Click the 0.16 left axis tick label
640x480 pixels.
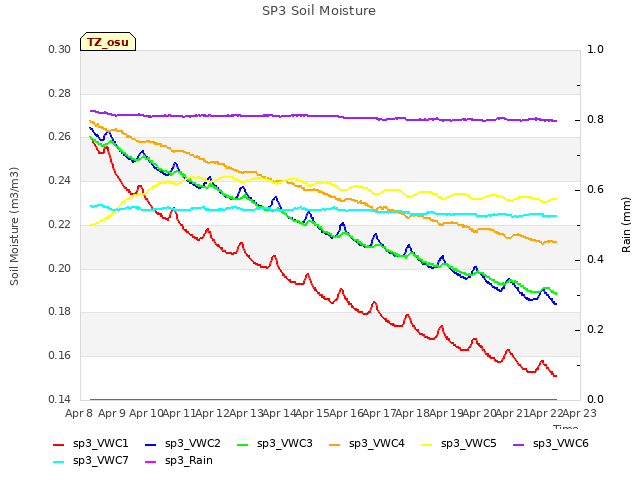coord(60,356)
